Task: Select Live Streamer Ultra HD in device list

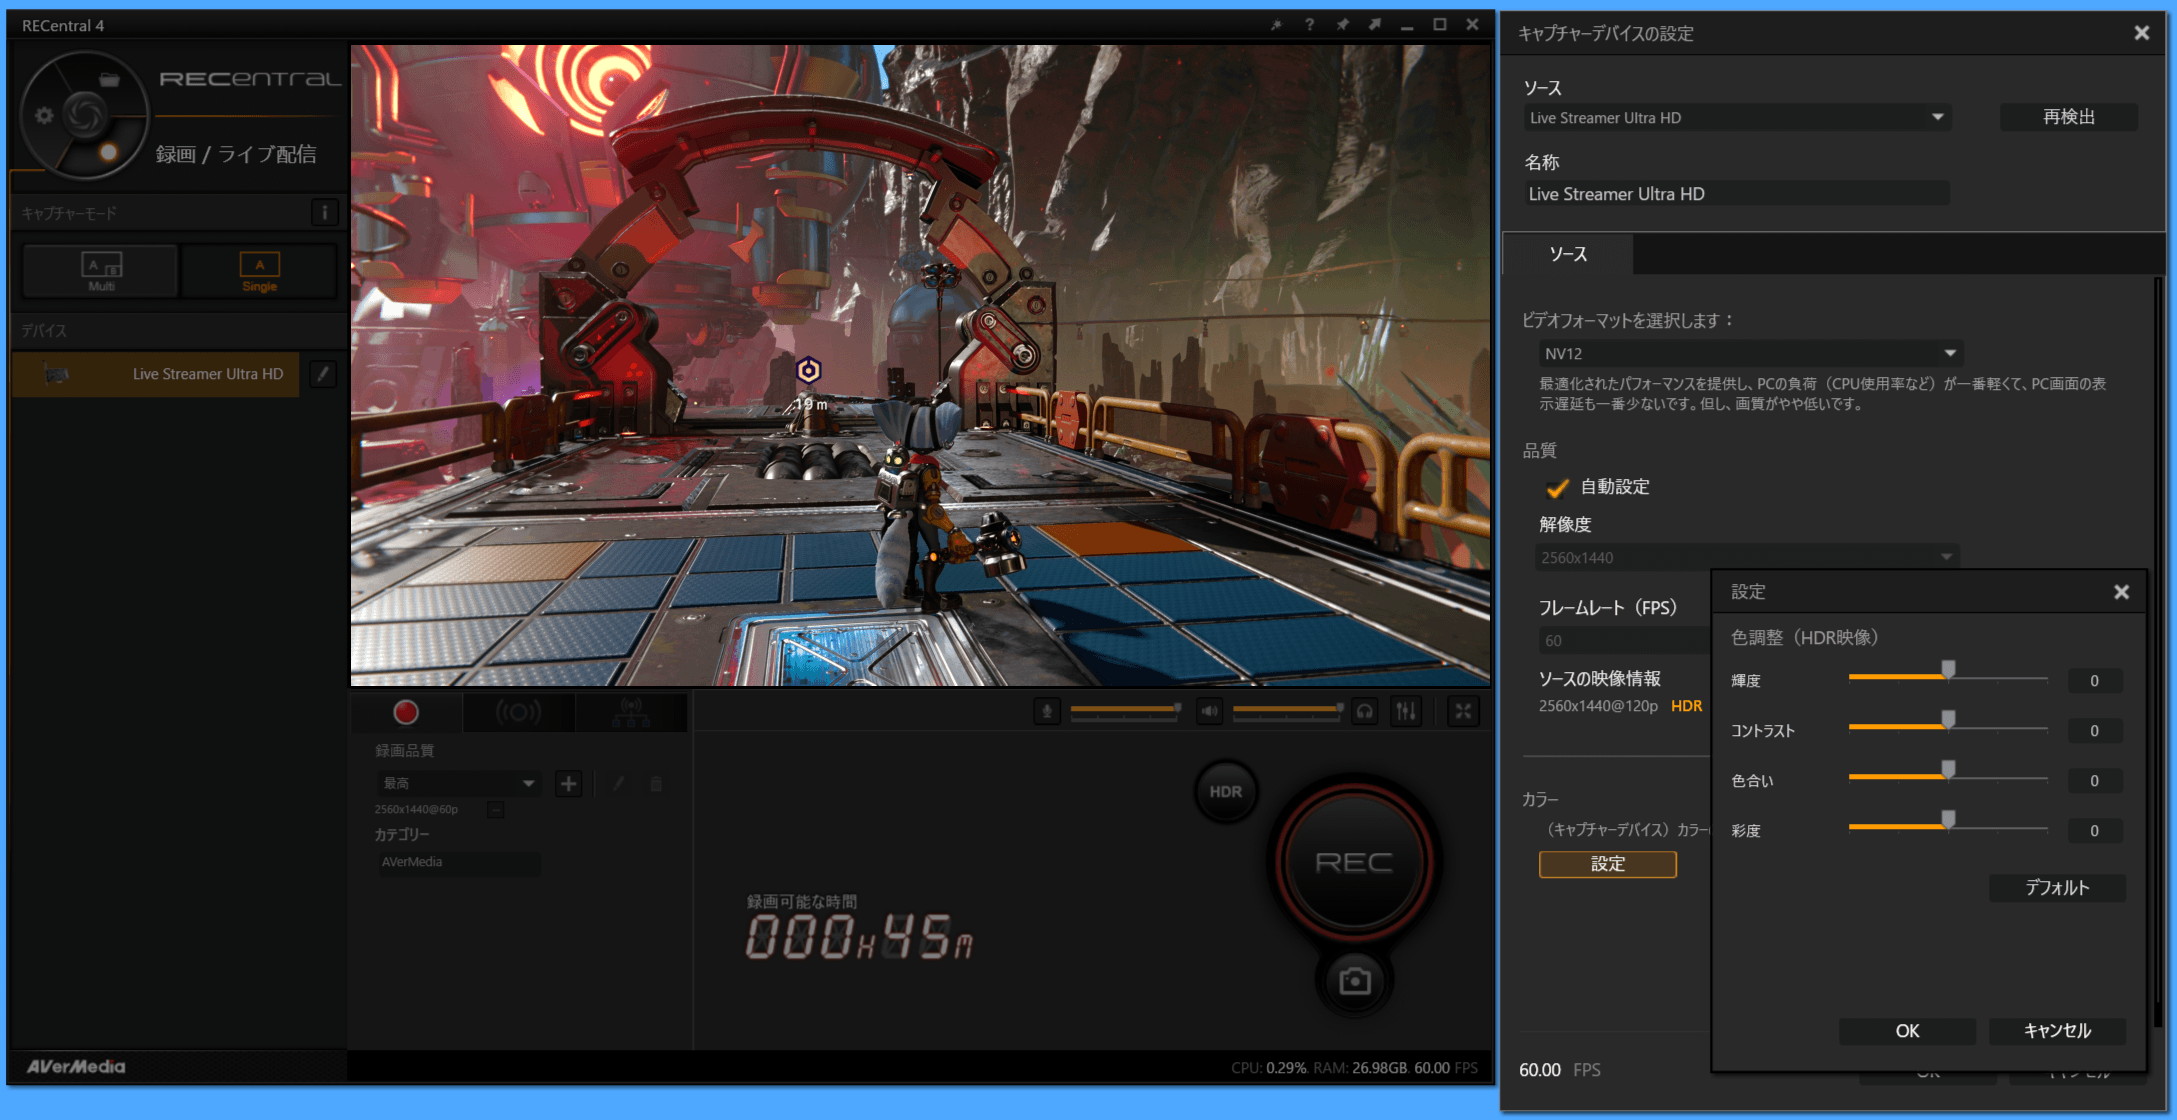Action: pyautogui.click(x=156, y=374)
